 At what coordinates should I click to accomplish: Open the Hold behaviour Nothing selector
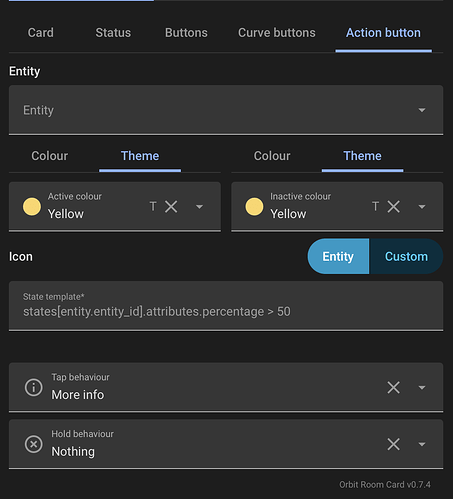click(x=226, y=444)
